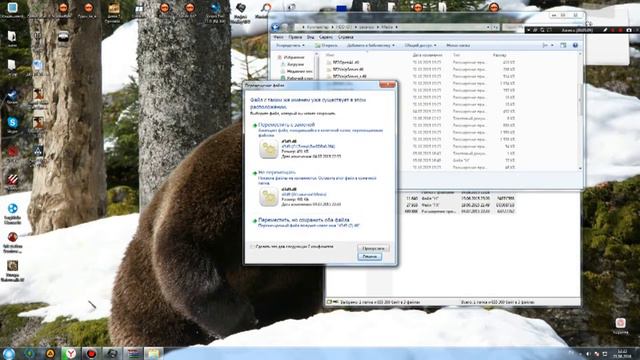Screen dimensions: 640x360
Task: Click the 'Отмена' button in move dialog
Action: point(370,257)
